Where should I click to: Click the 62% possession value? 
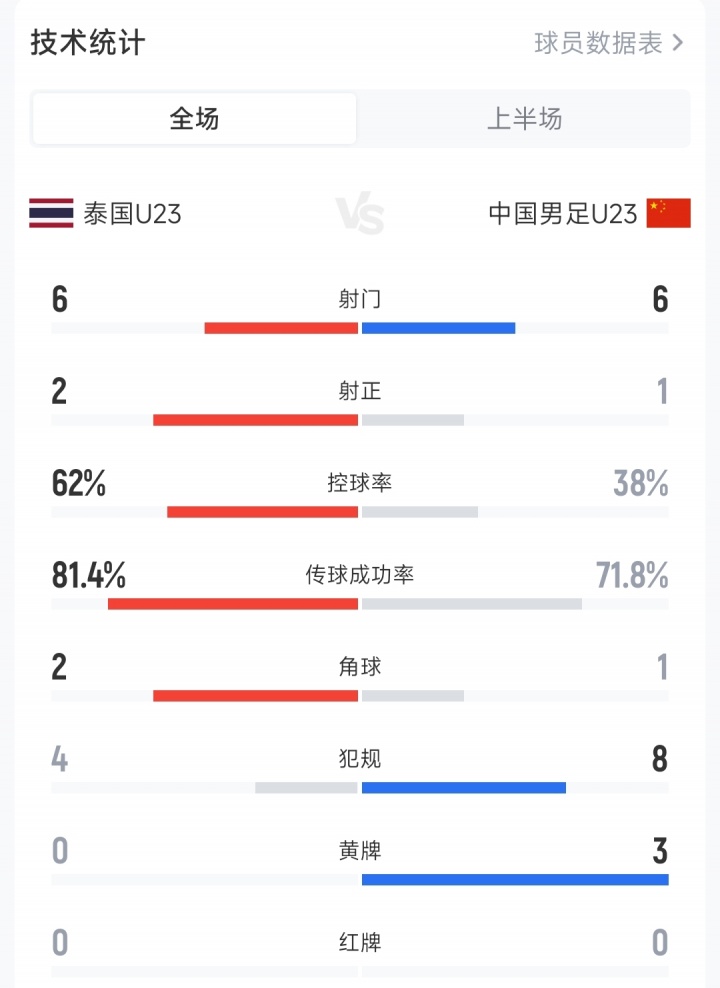click(79, 484)
